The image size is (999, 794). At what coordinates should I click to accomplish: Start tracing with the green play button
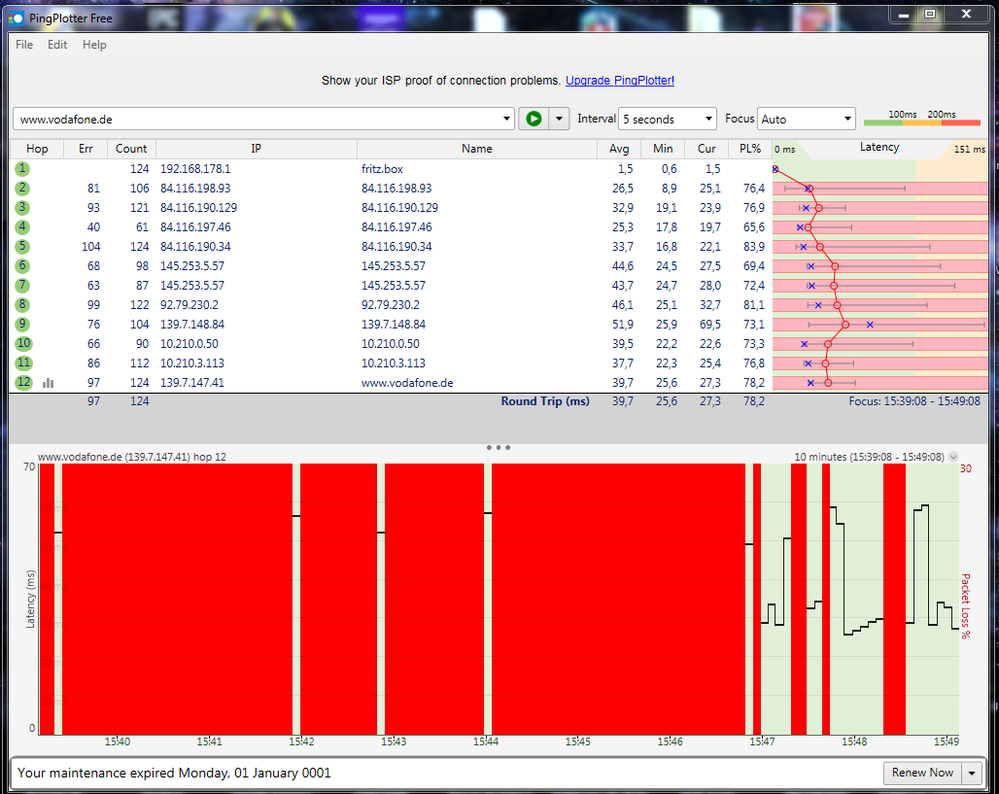click(534, 119)
